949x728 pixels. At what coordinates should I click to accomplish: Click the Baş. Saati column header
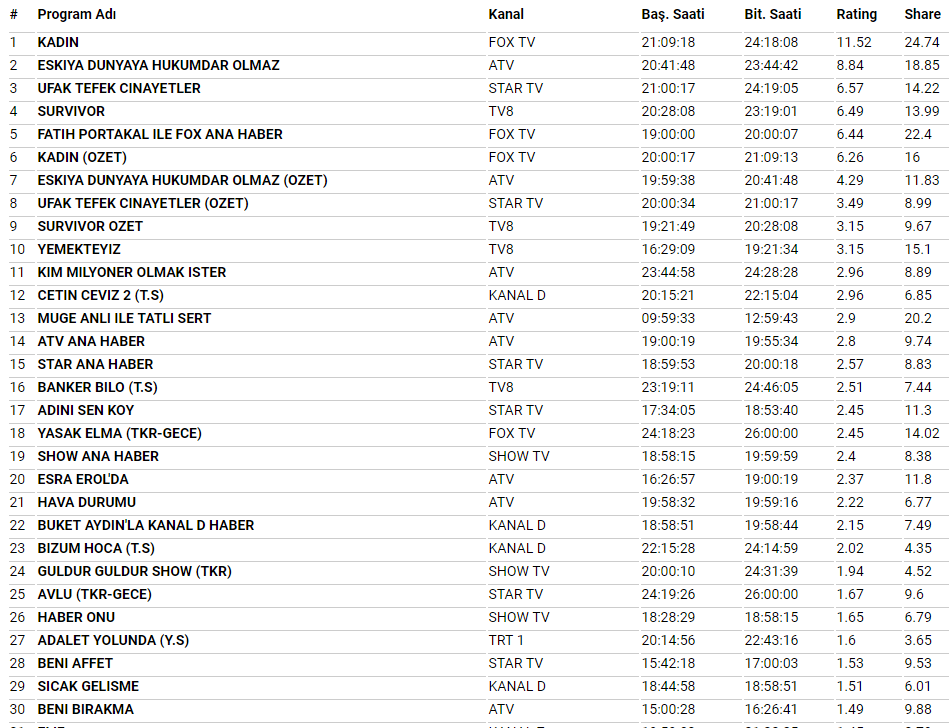click(x=673, y=14)
